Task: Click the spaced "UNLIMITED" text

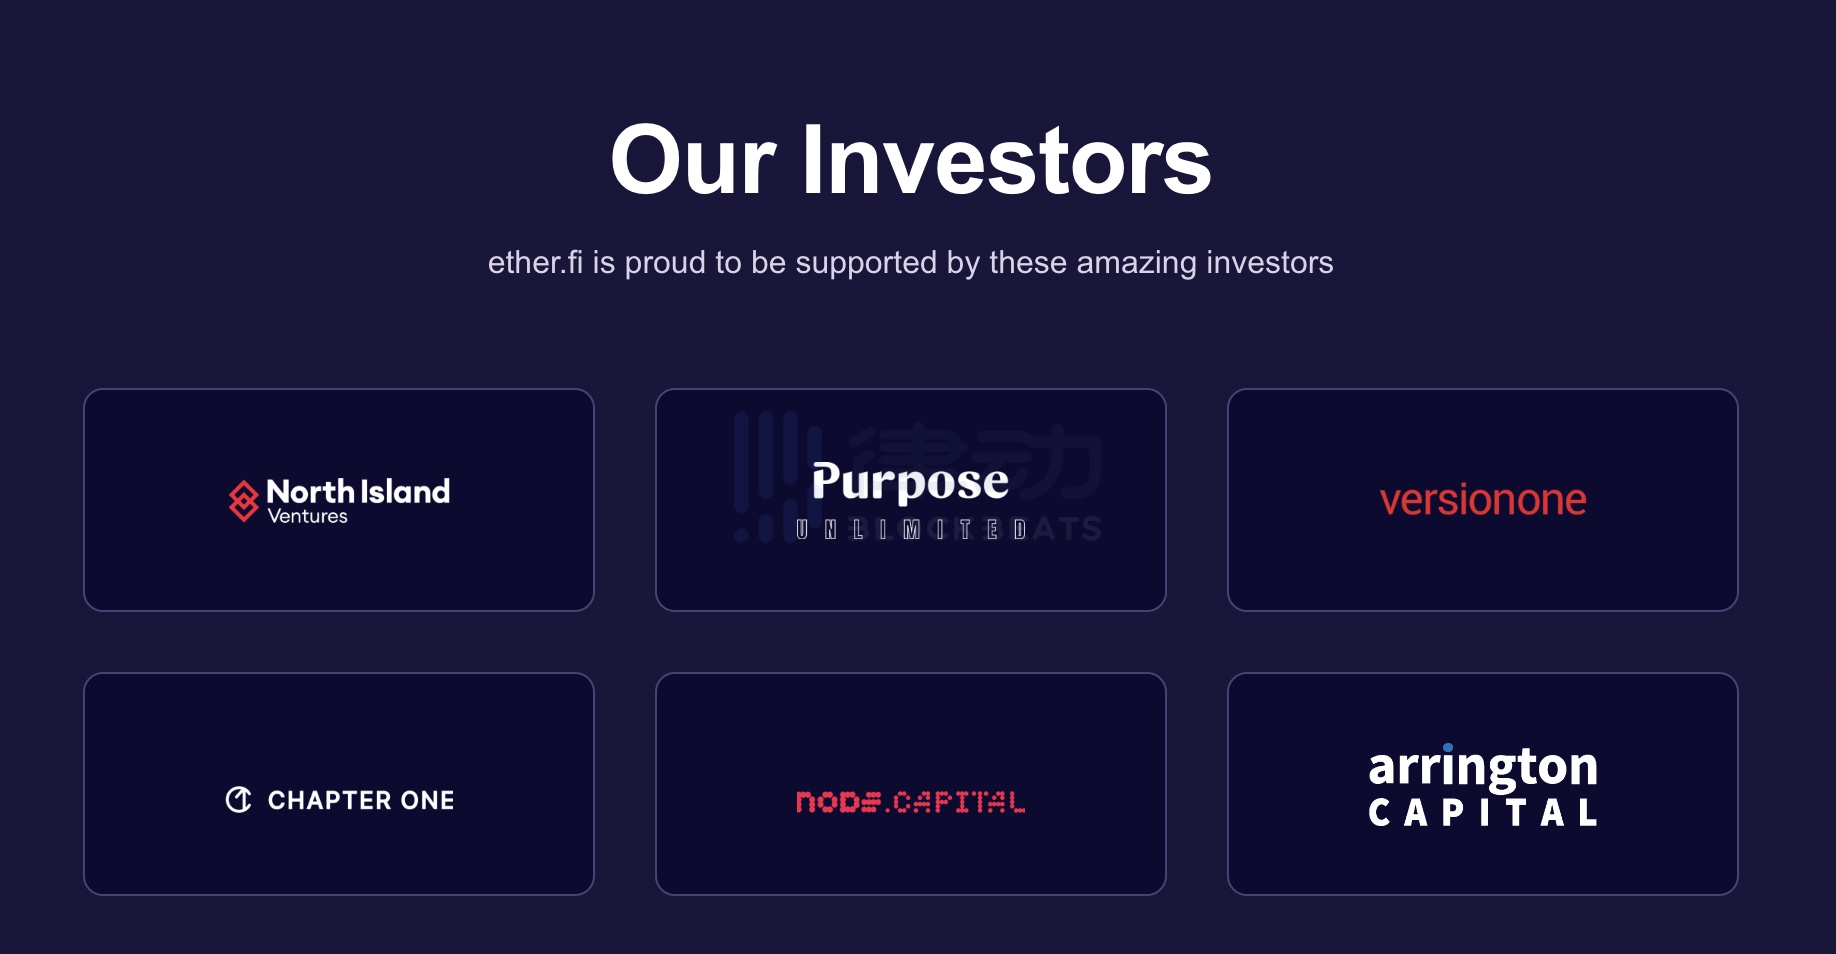Action: click(910, 530)
